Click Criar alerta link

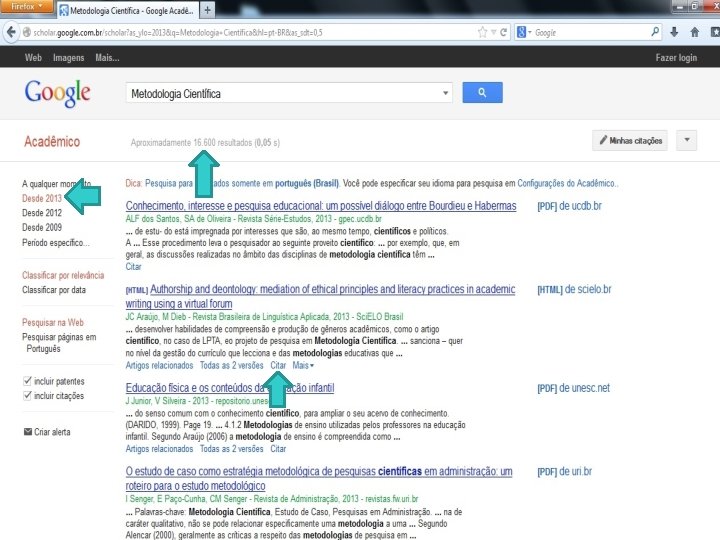click(x=52, y=432)
